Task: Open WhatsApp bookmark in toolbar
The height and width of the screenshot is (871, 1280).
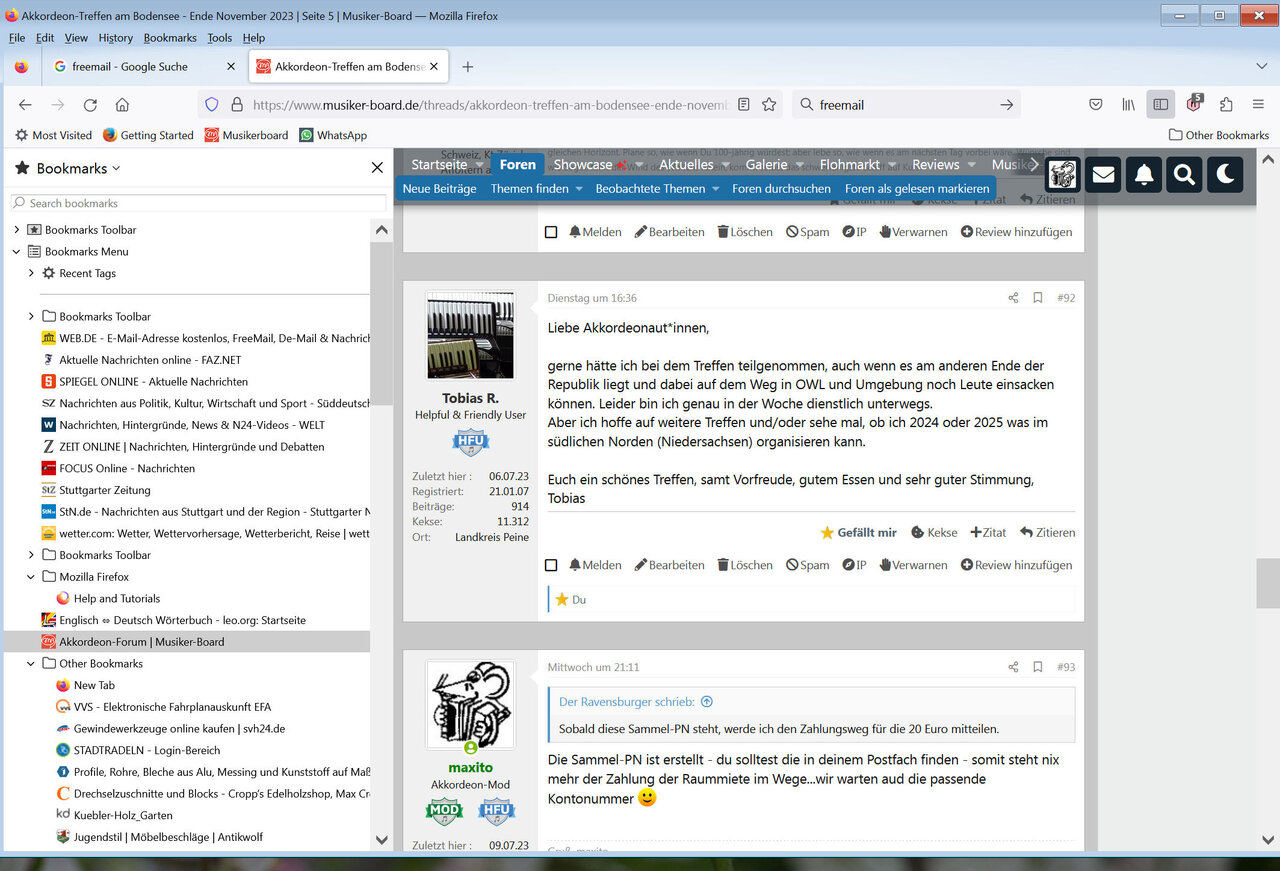Action: (333, 135)
